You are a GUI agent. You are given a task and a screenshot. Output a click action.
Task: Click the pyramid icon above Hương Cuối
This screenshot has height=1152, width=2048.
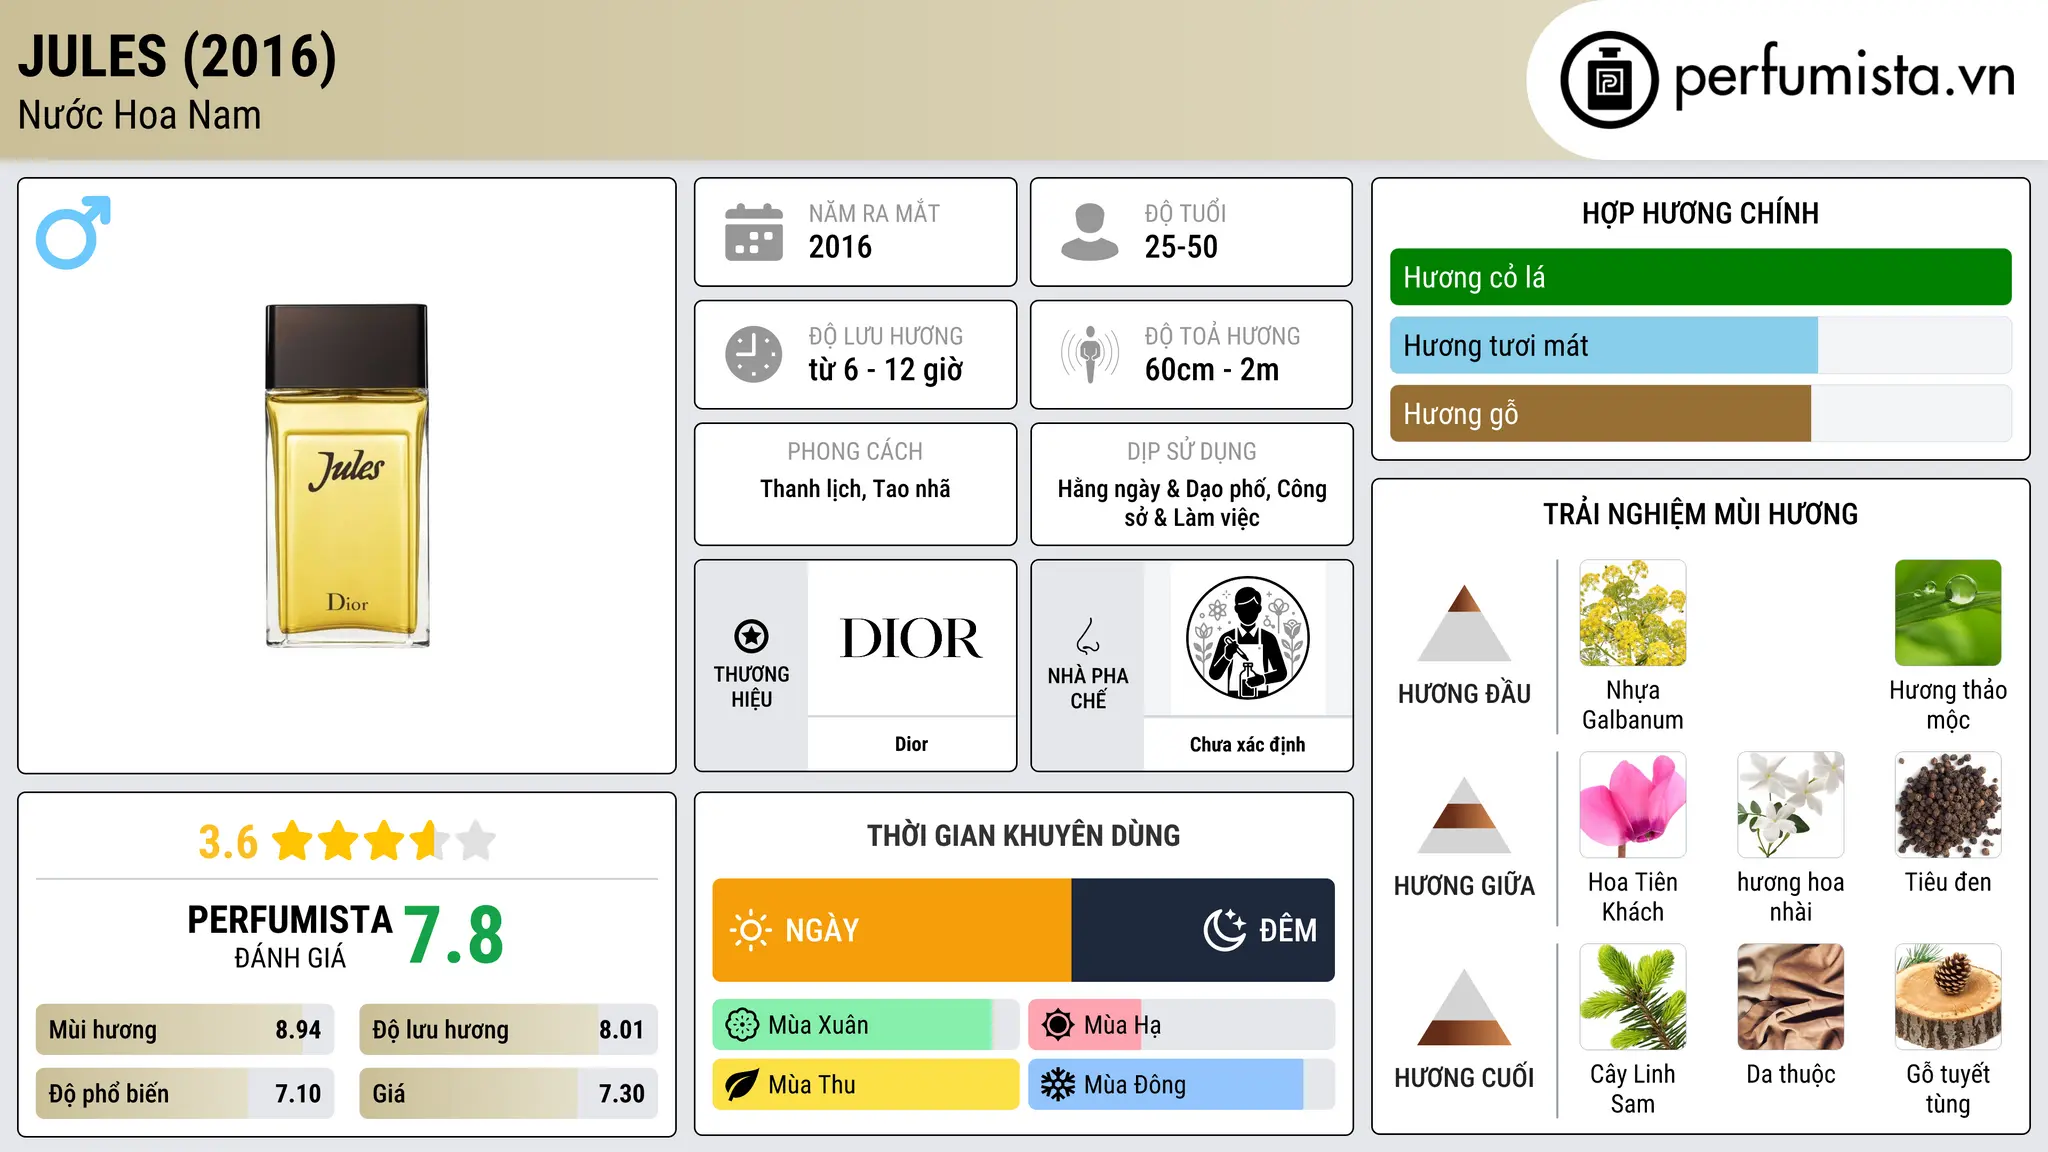coord(1464,1006)
